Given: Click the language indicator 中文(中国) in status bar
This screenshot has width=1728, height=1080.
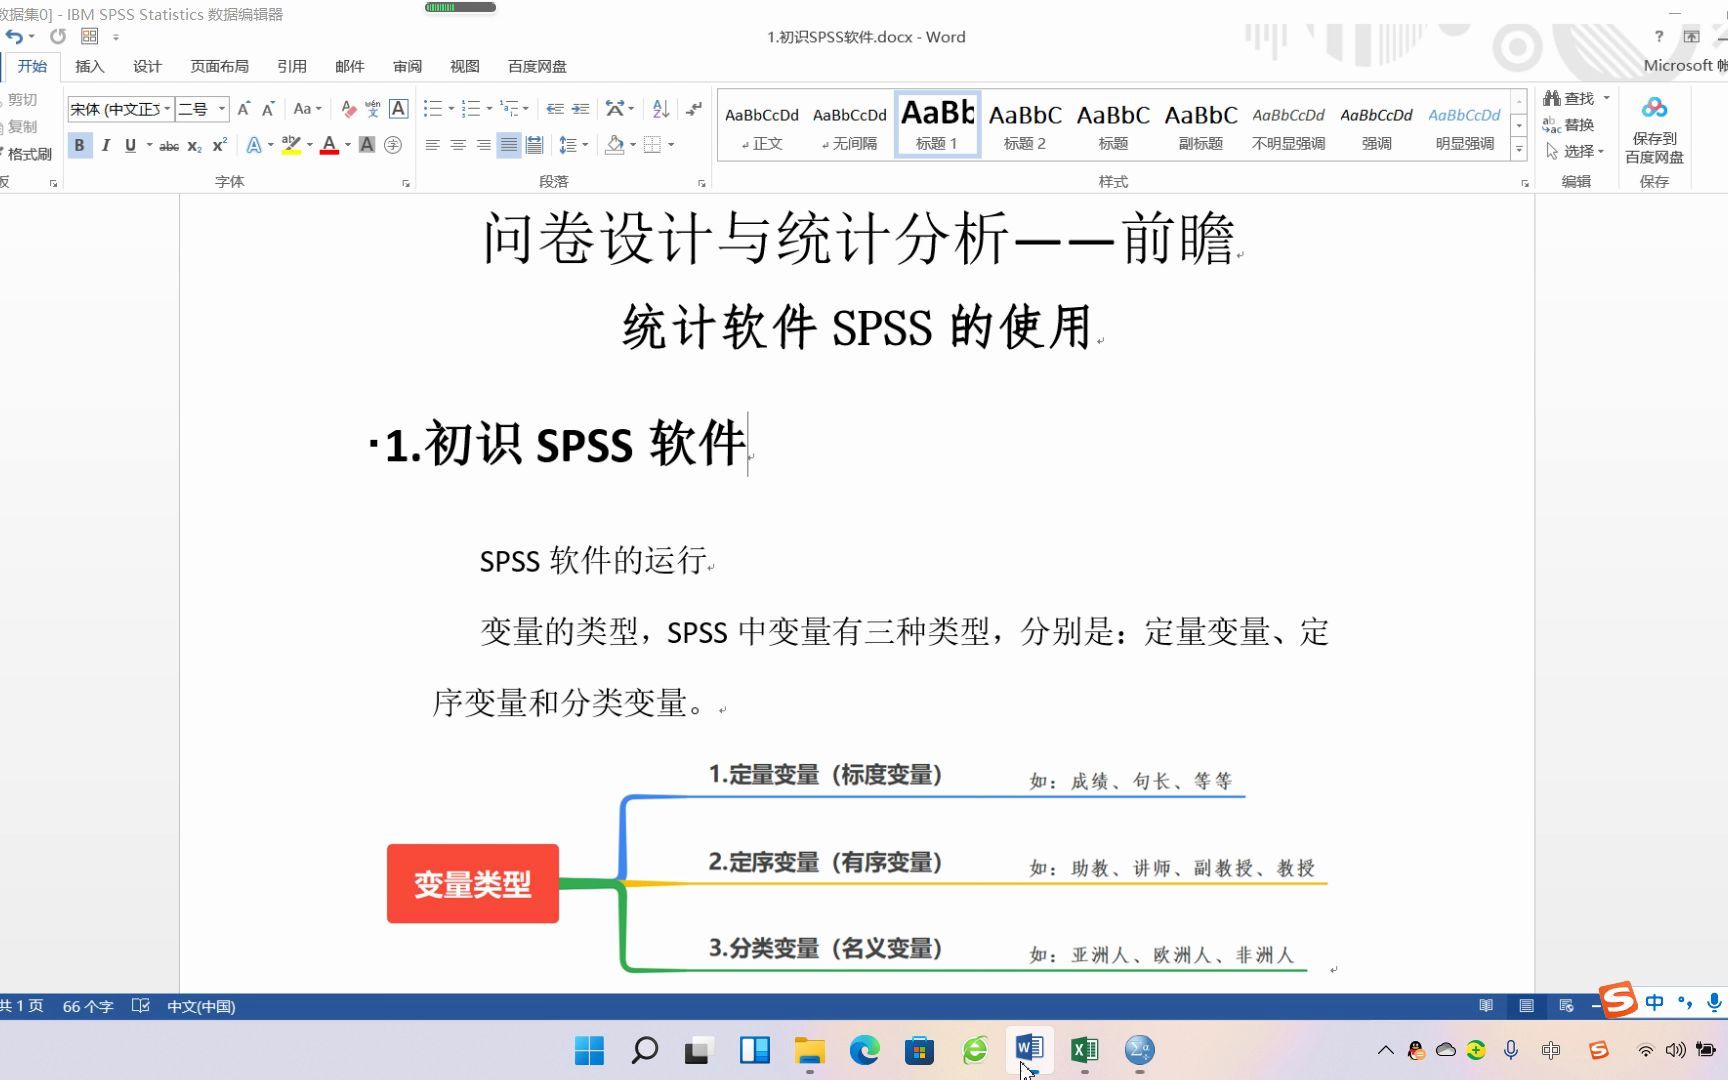Looking at the screenshot, I should coord(201,1006).
